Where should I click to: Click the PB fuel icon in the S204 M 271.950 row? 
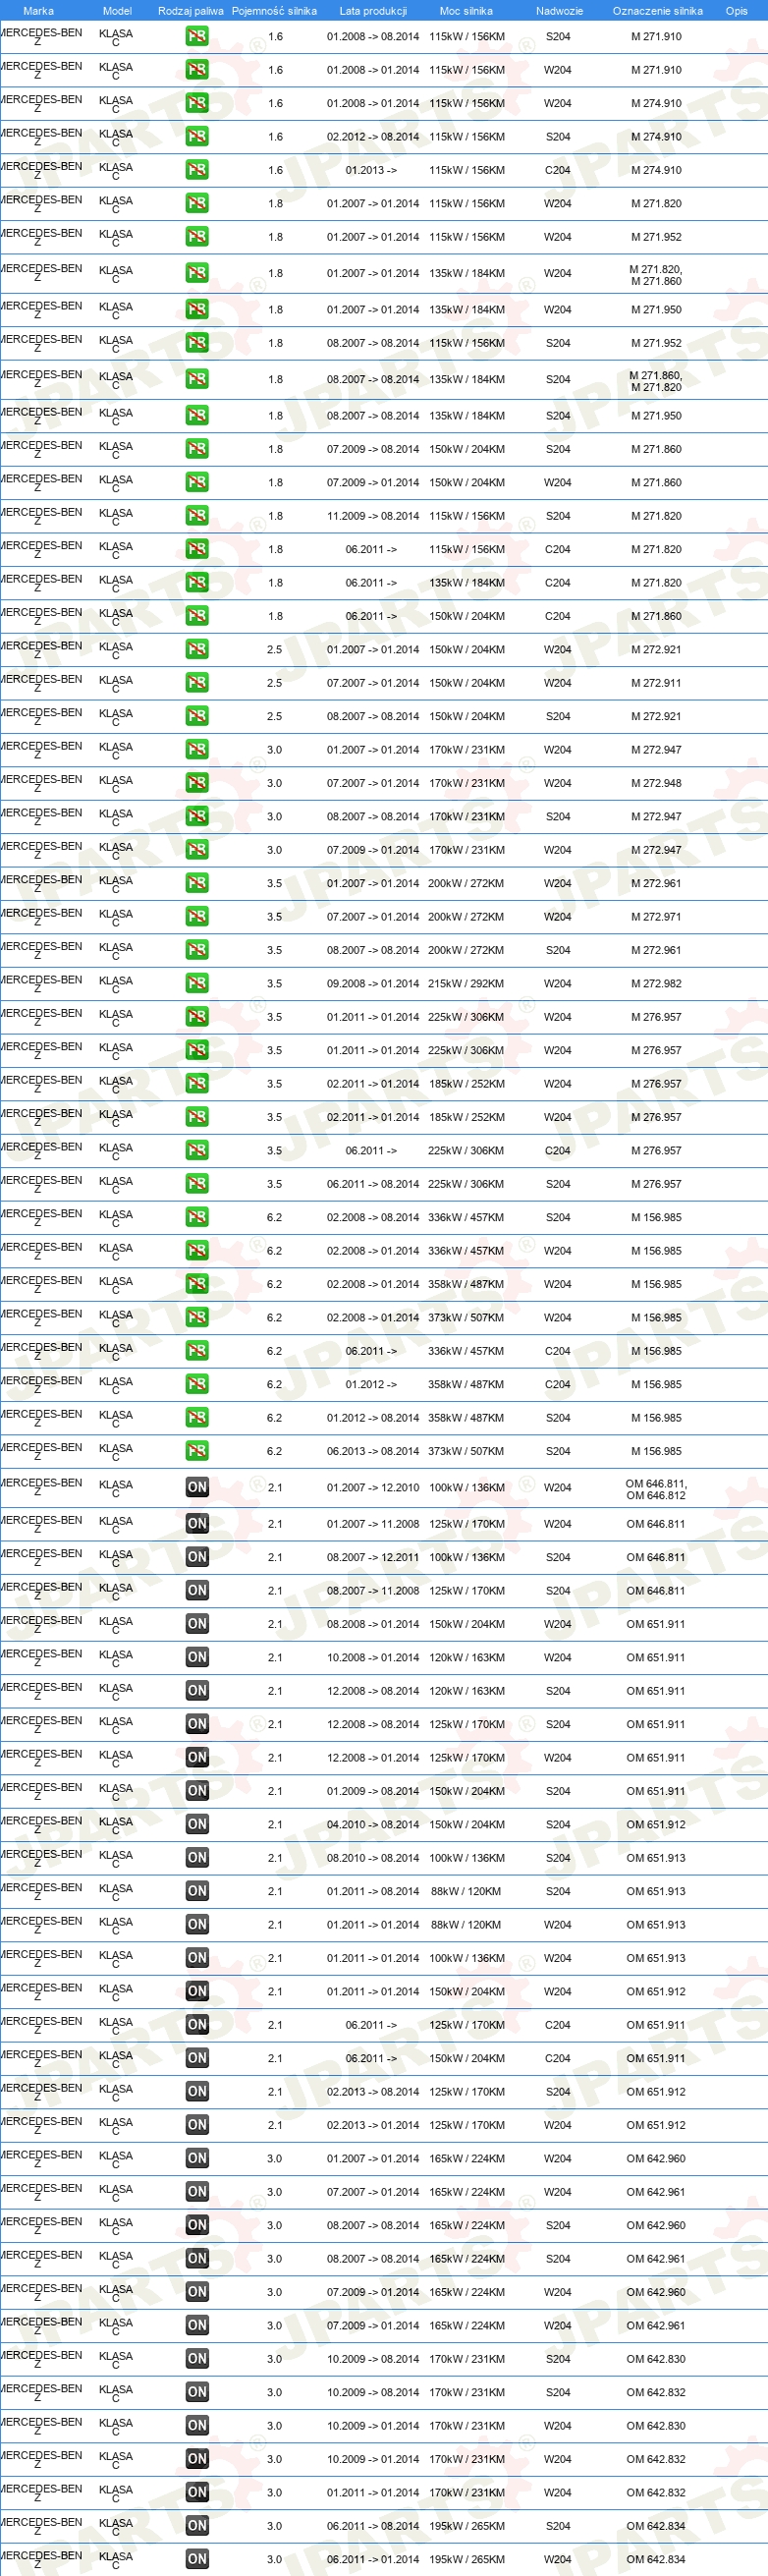tap(197, 416)
